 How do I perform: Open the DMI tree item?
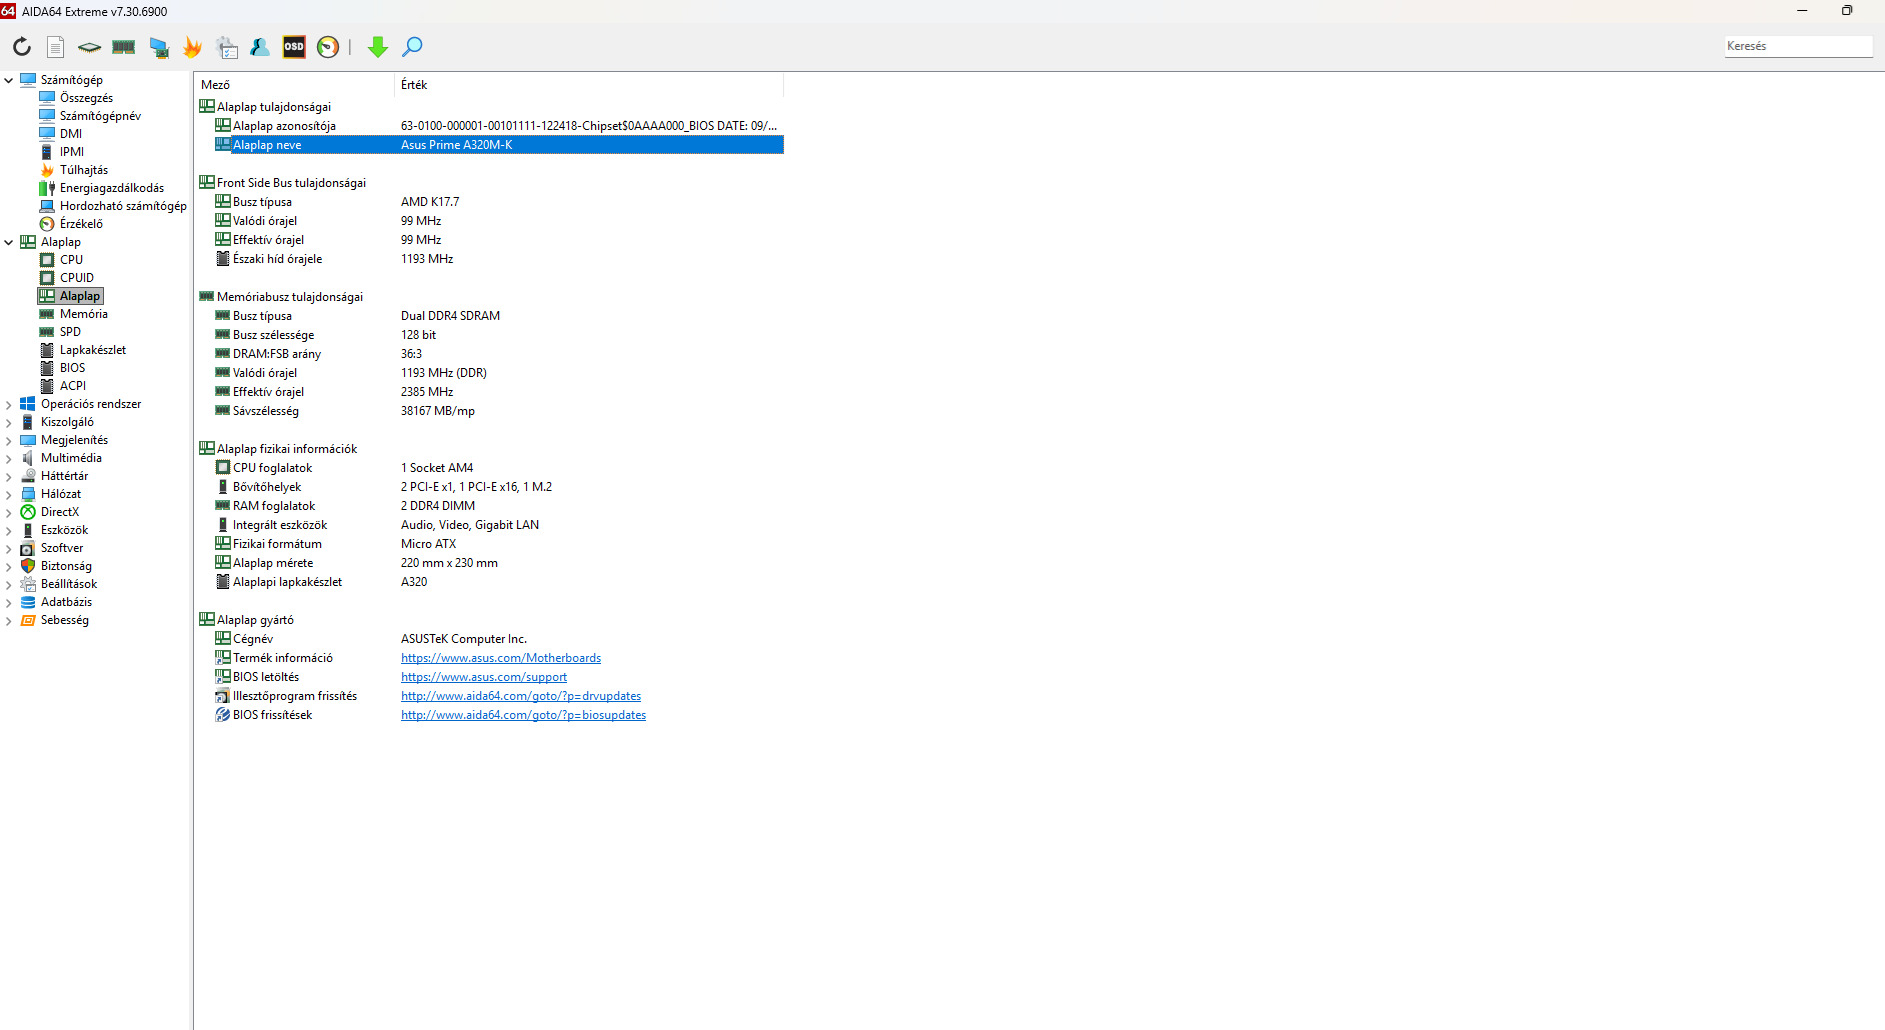pyautogui.click(x=71, y=134)
